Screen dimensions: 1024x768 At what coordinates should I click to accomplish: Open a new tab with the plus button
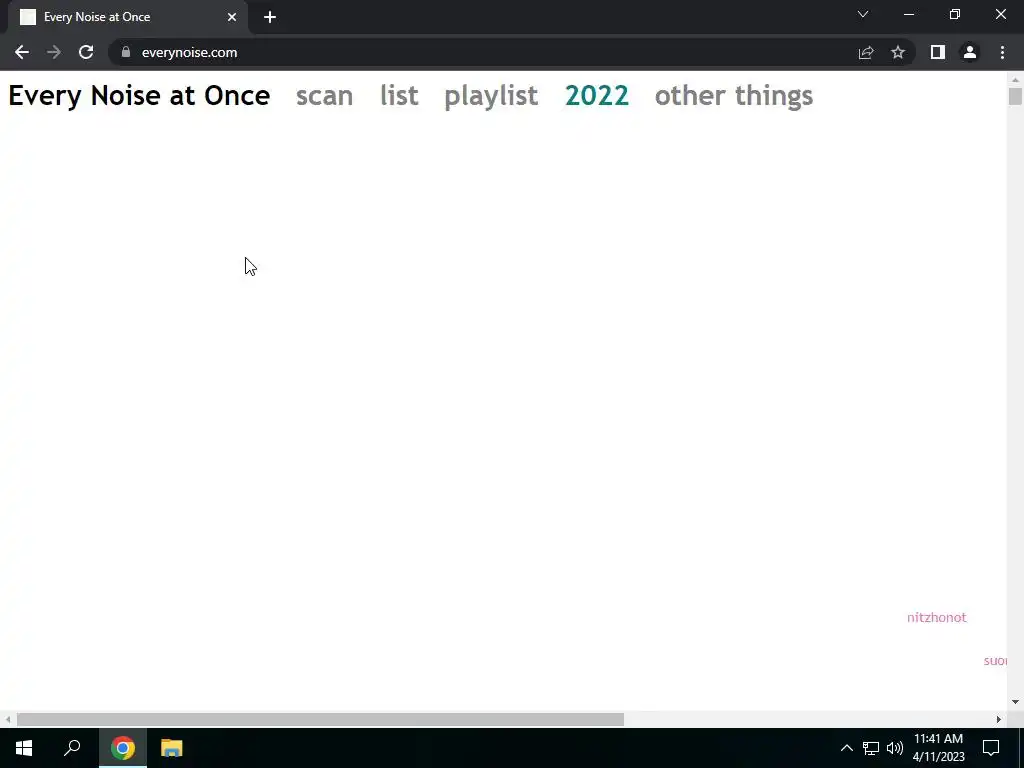coord(270,17)
